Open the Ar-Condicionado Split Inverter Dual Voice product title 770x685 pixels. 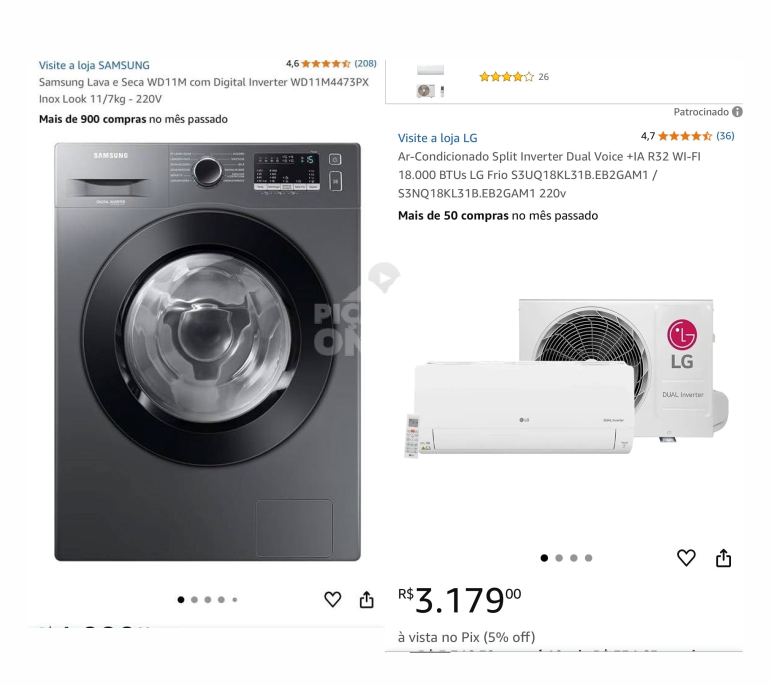[549, 175]
